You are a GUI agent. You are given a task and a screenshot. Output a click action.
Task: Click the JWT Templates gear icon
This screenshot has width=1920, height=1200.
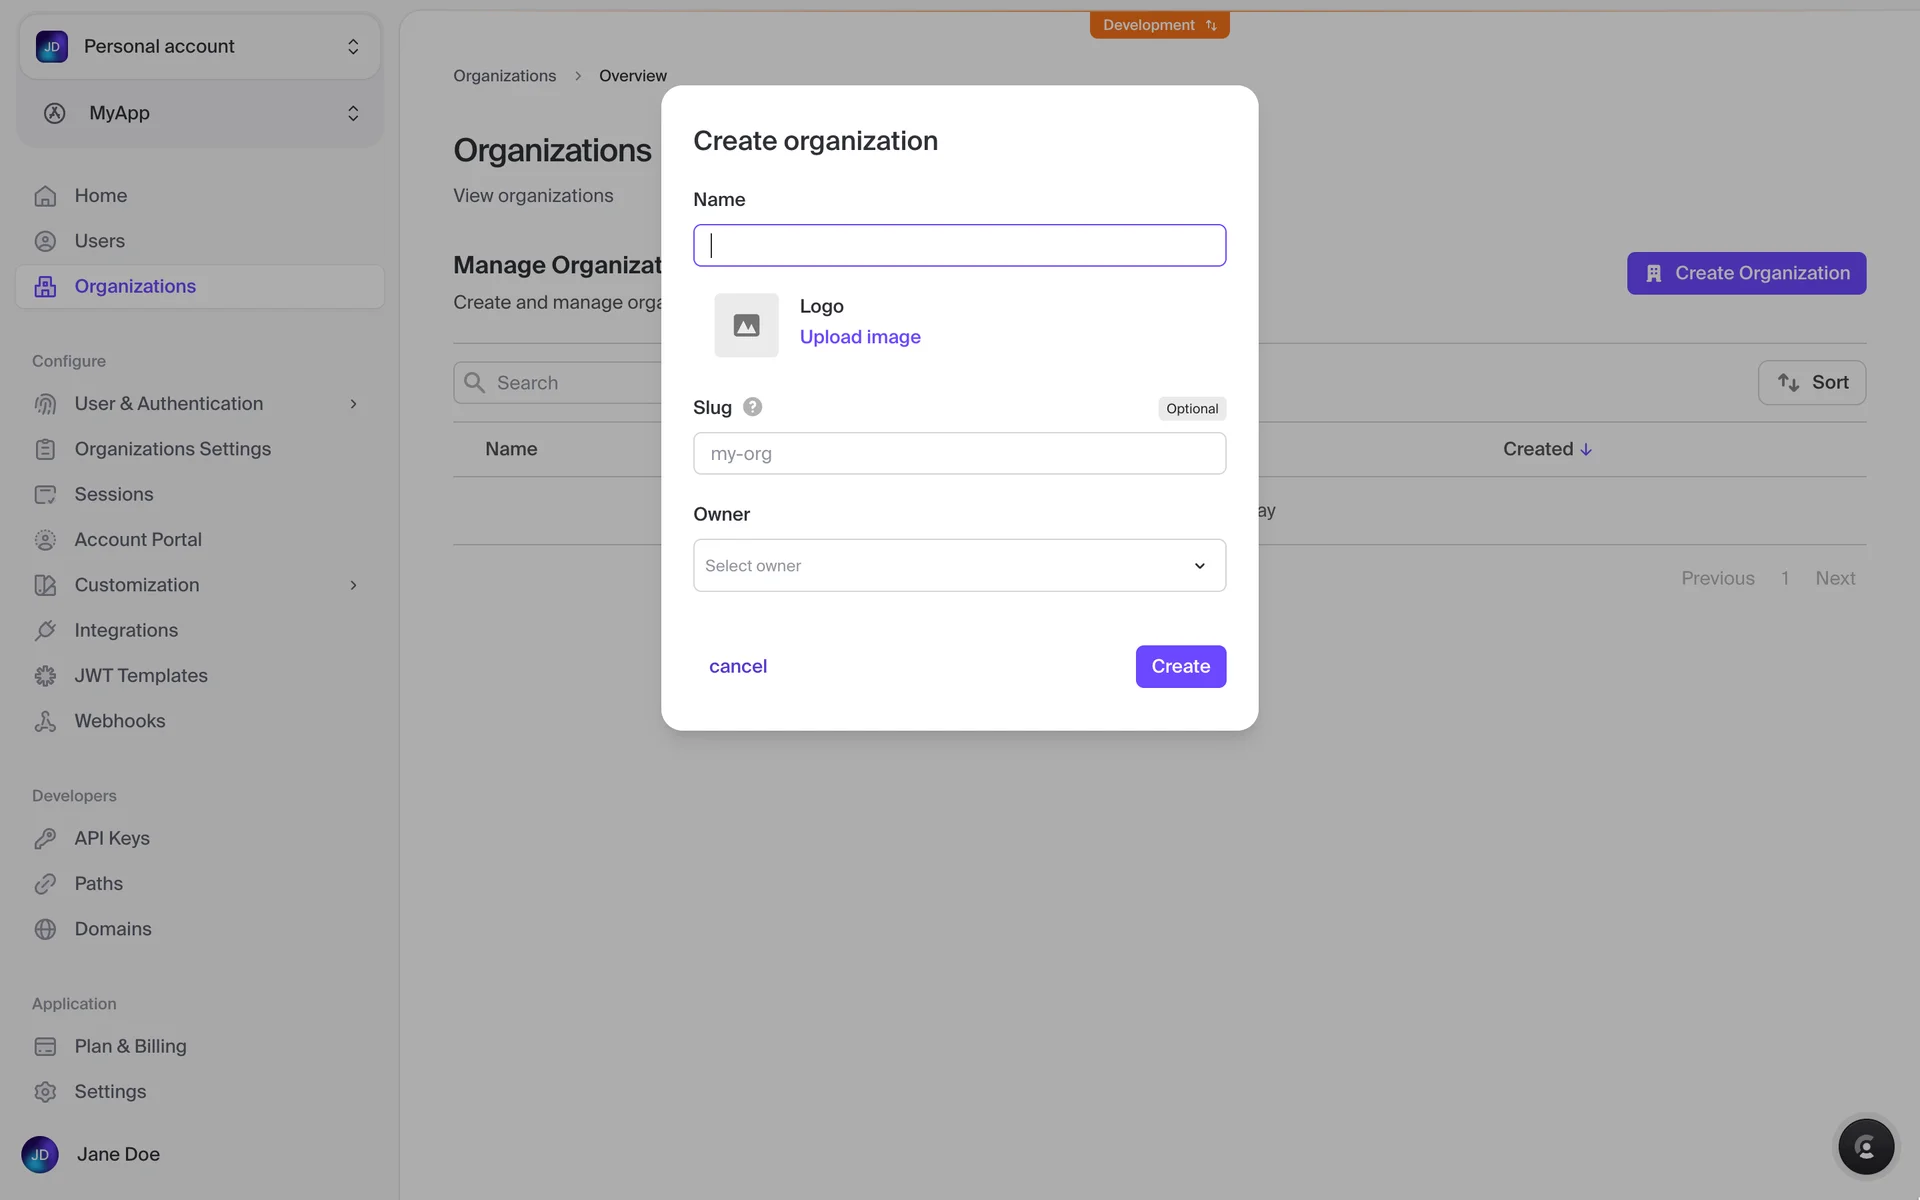click(x=45, y=676)
